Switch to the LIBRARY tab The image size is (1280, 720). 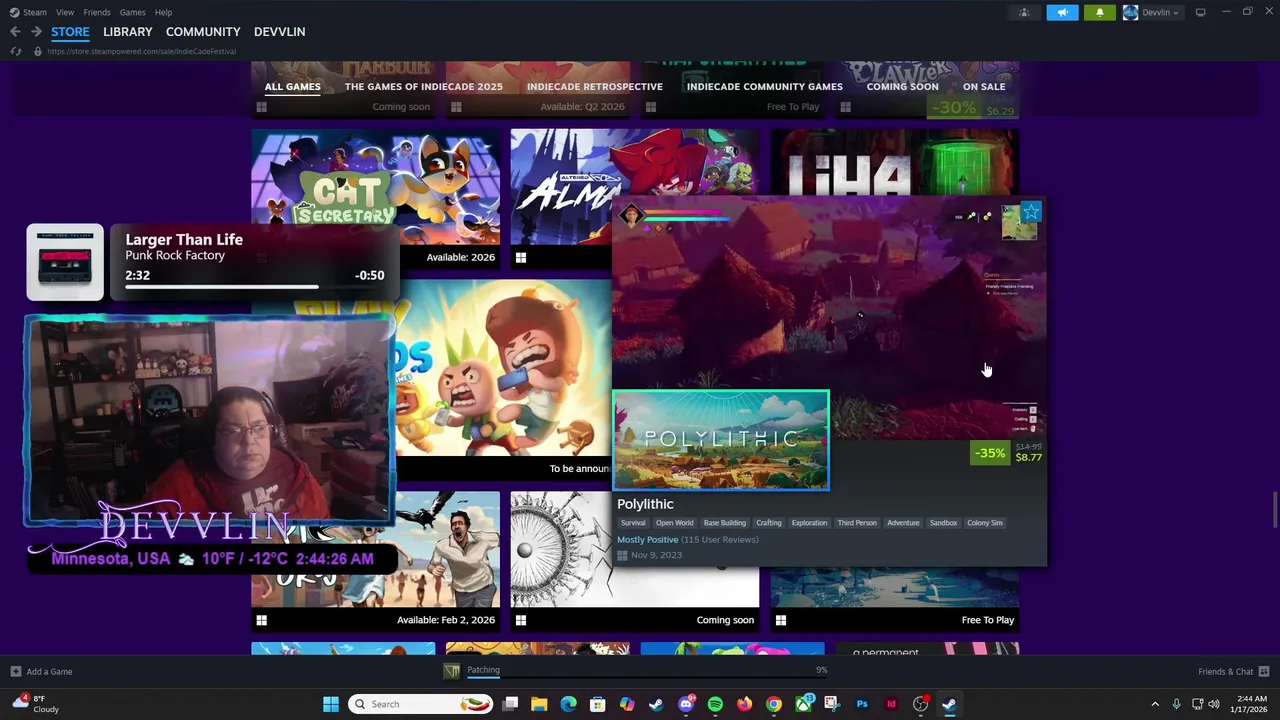128,32
